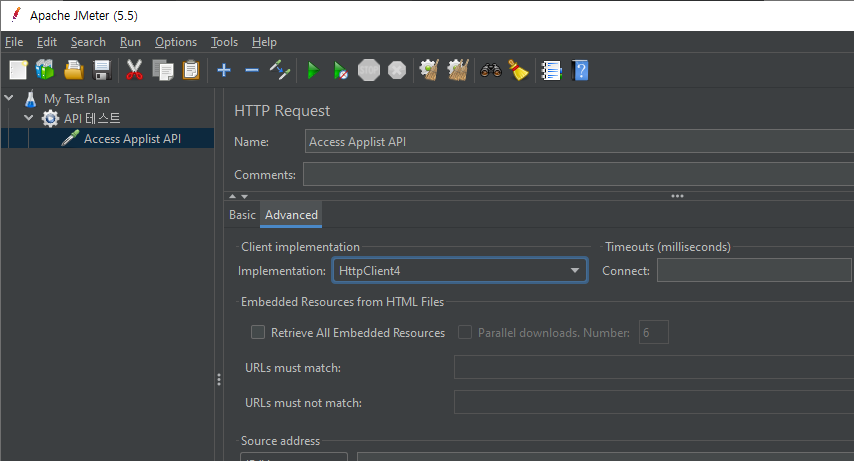The width and height of the screenshot is (854, 461).
Task: Click the JMeter feather title icon
Action: [16, 15]
